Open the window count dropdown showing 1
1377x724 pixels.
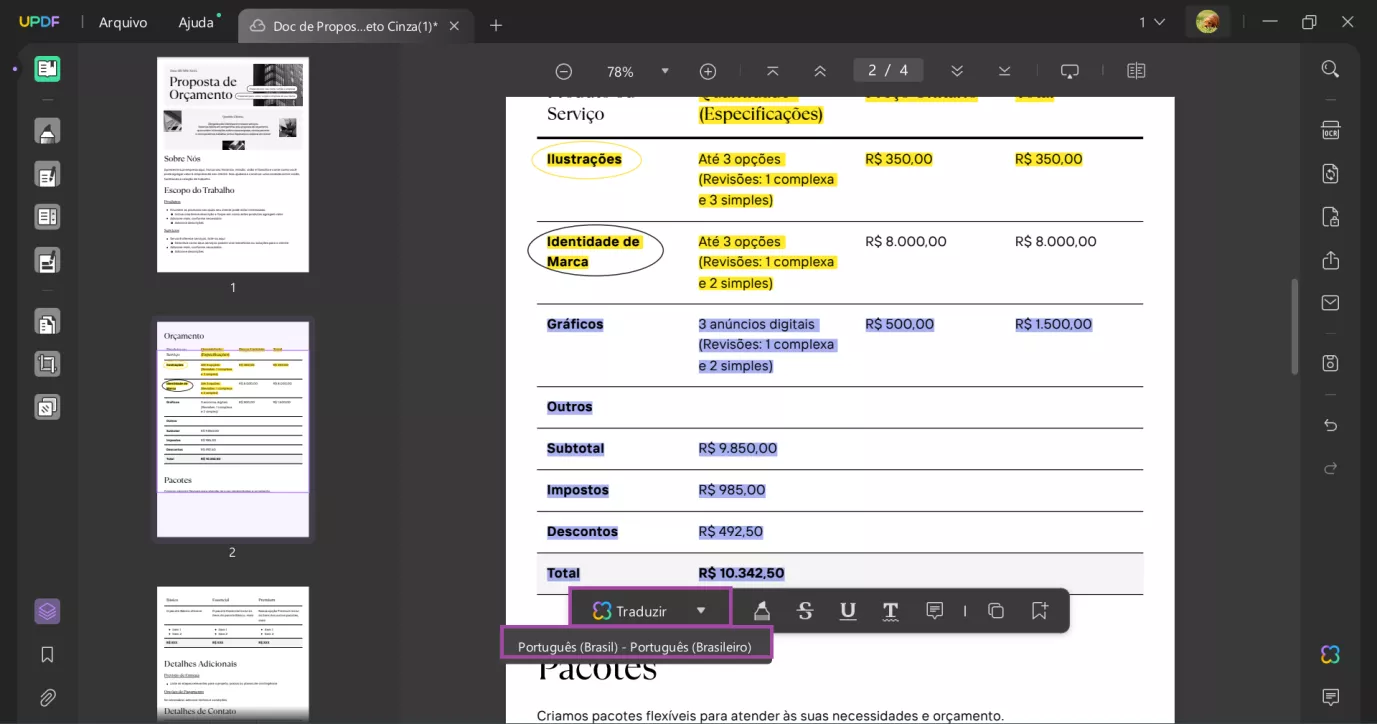coord(1152,22)
